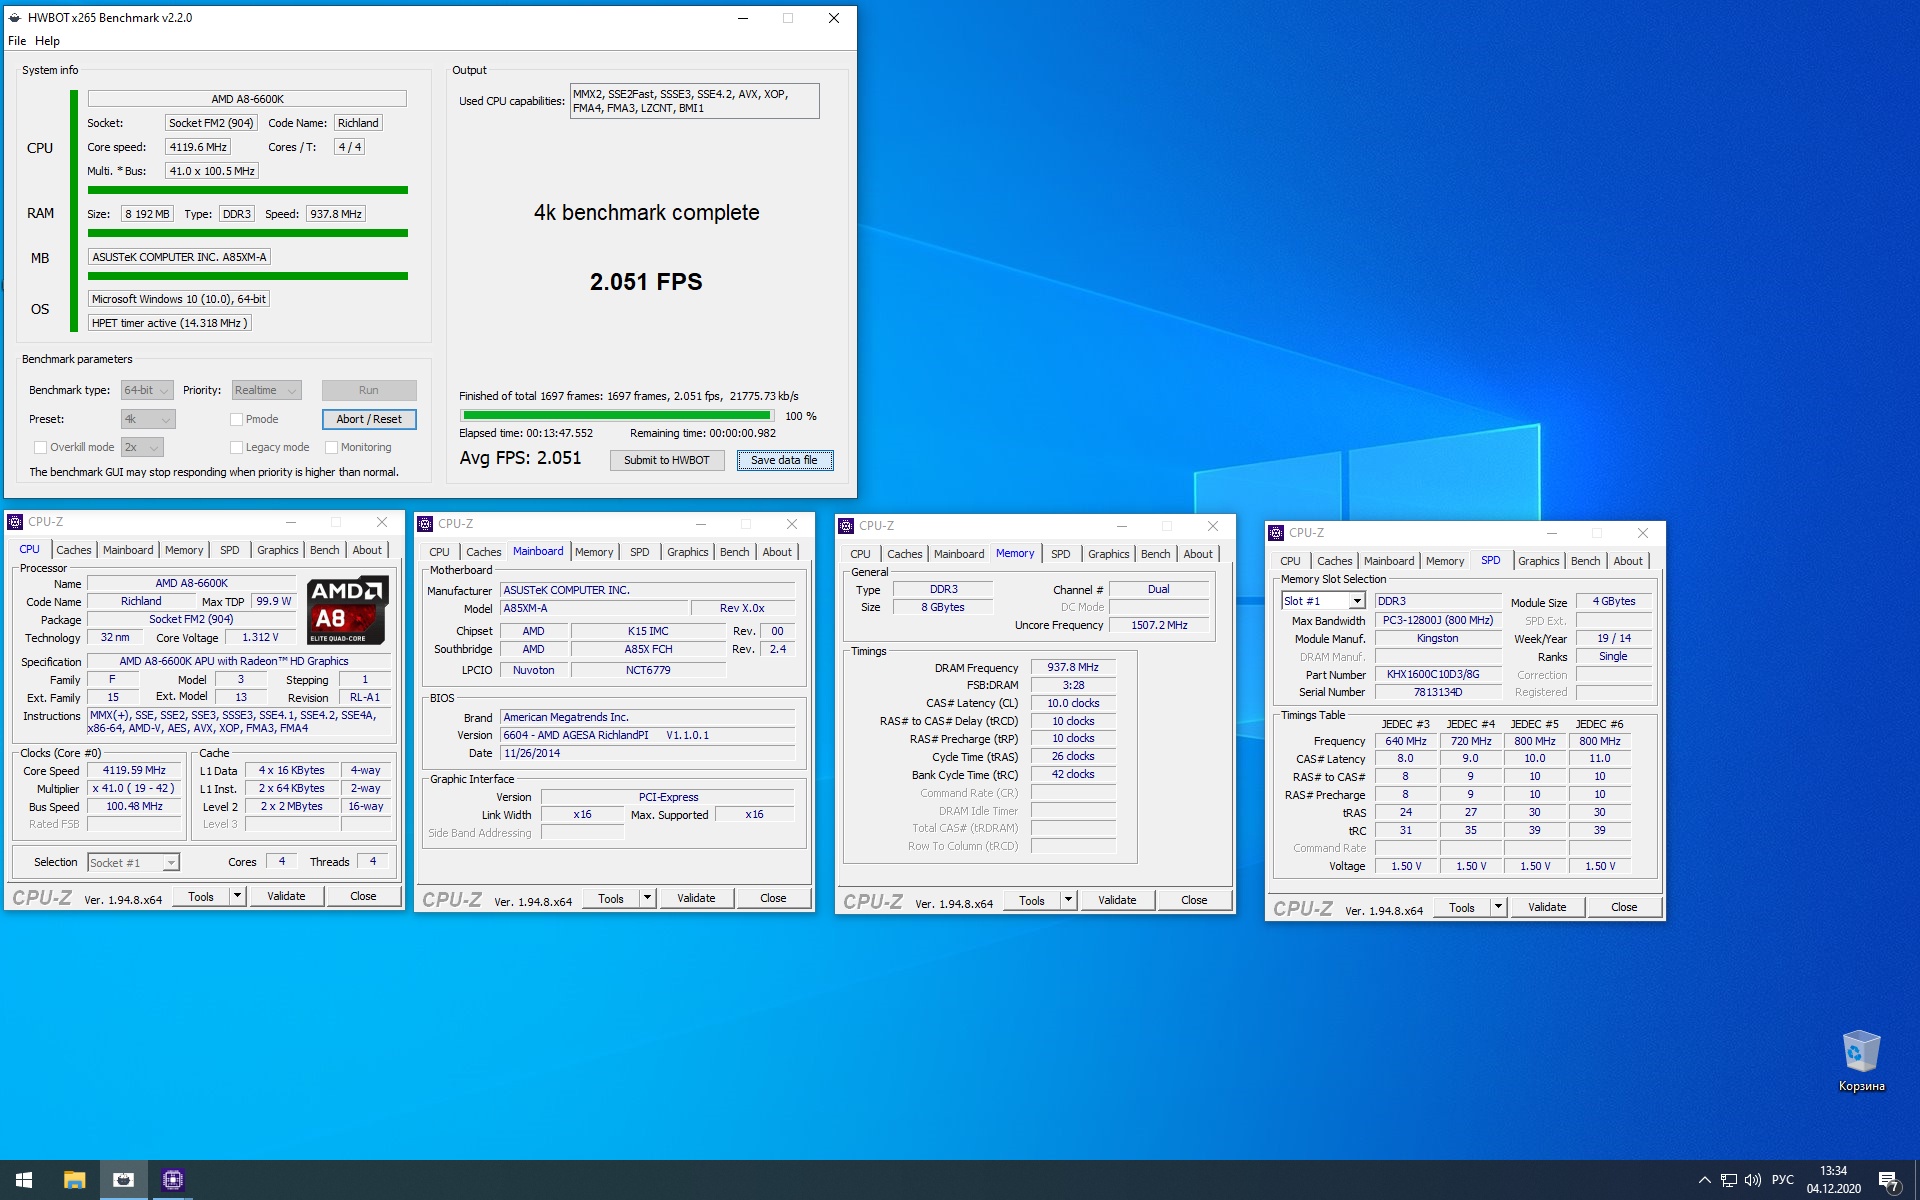Click the Used CPU capabilities text box

(x=694, y=101)
